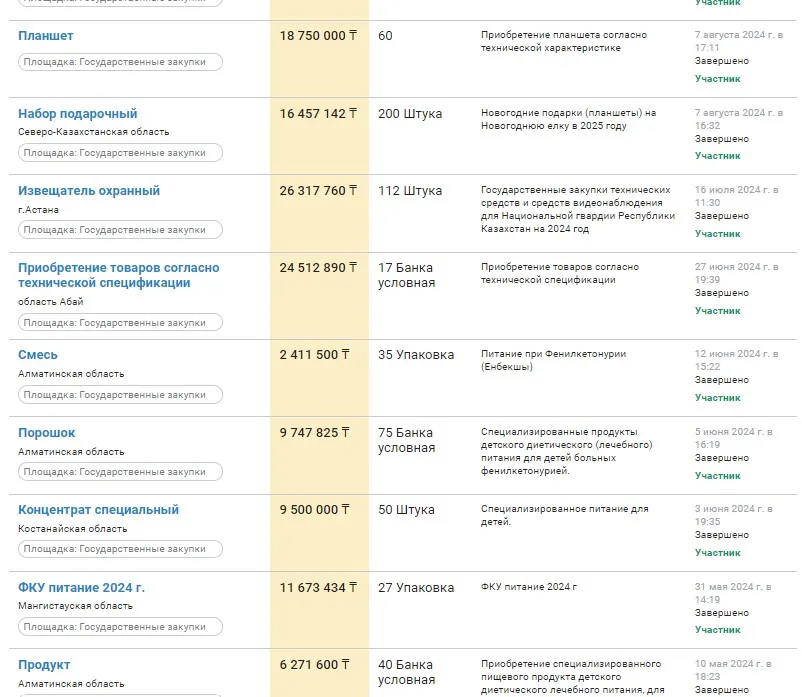The height and width of the screenshot is (697, 802).
Task: Click the Извещатель охранный title
Action: click(x=89, y=191)
